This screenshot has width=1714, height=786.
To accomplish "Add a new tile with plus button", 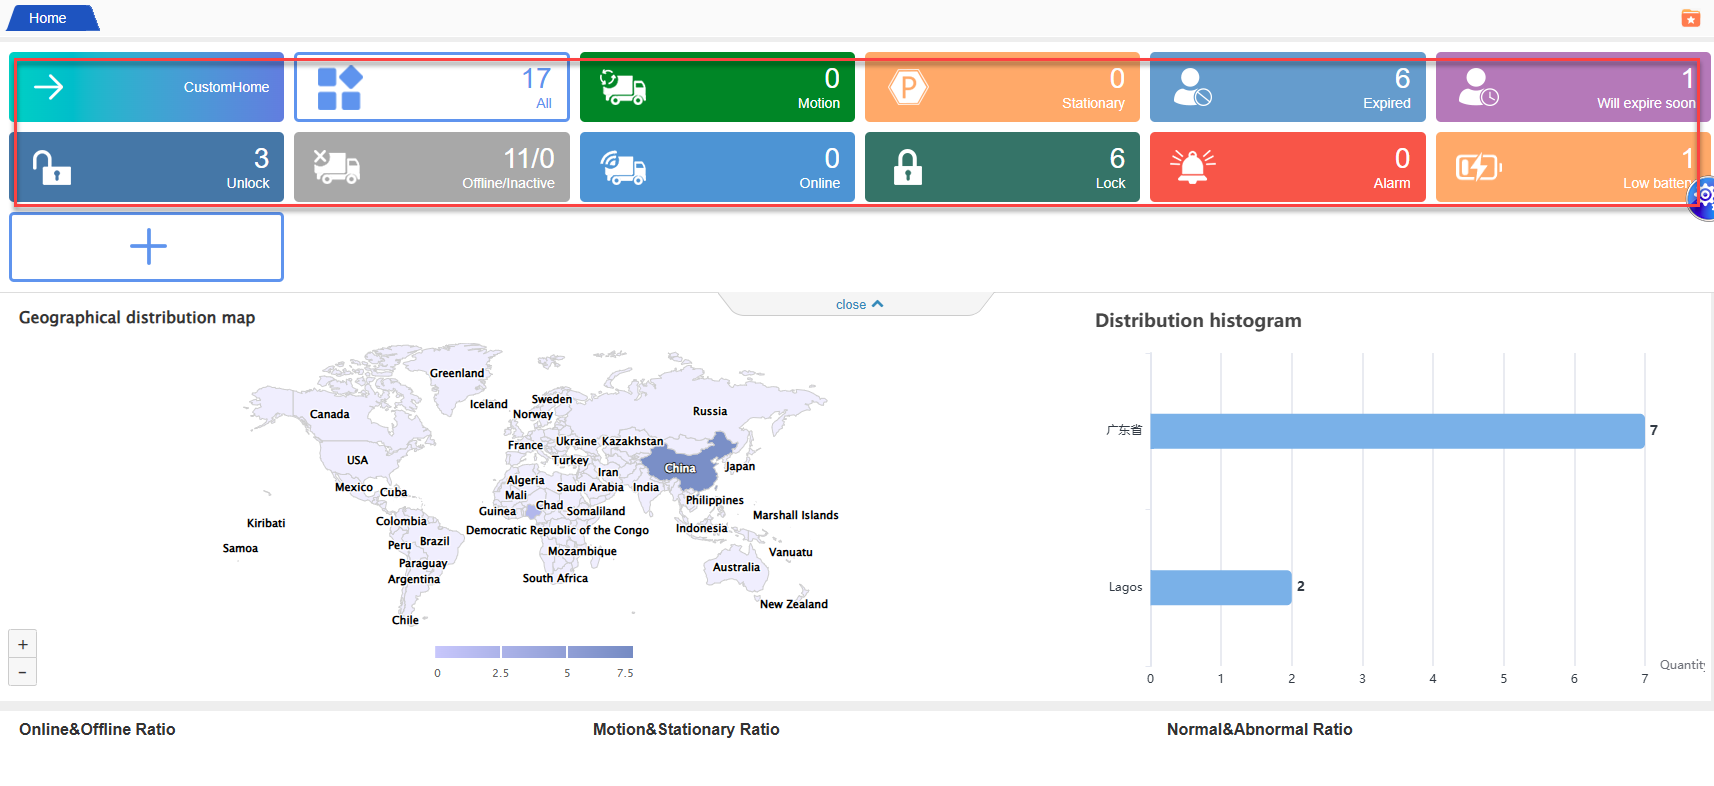I will tap(147, 247).
